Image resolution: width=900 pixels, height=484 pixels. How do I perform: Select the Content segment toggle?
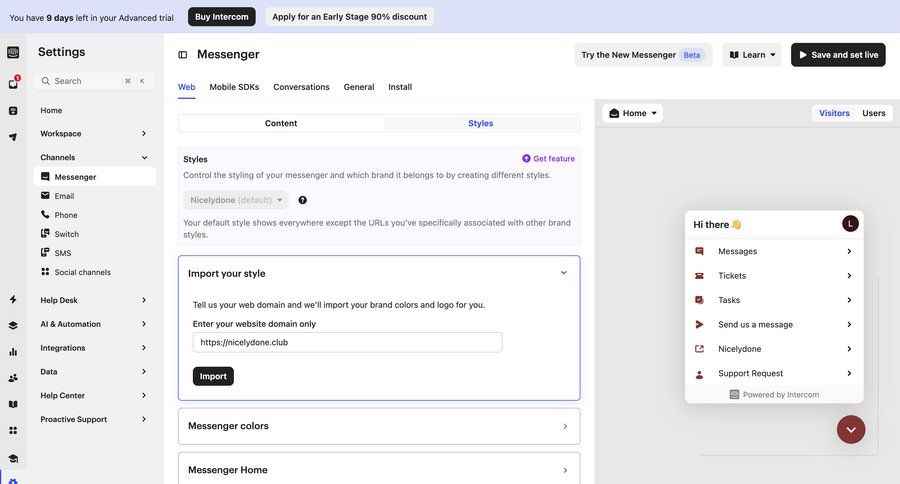(281, 123)
